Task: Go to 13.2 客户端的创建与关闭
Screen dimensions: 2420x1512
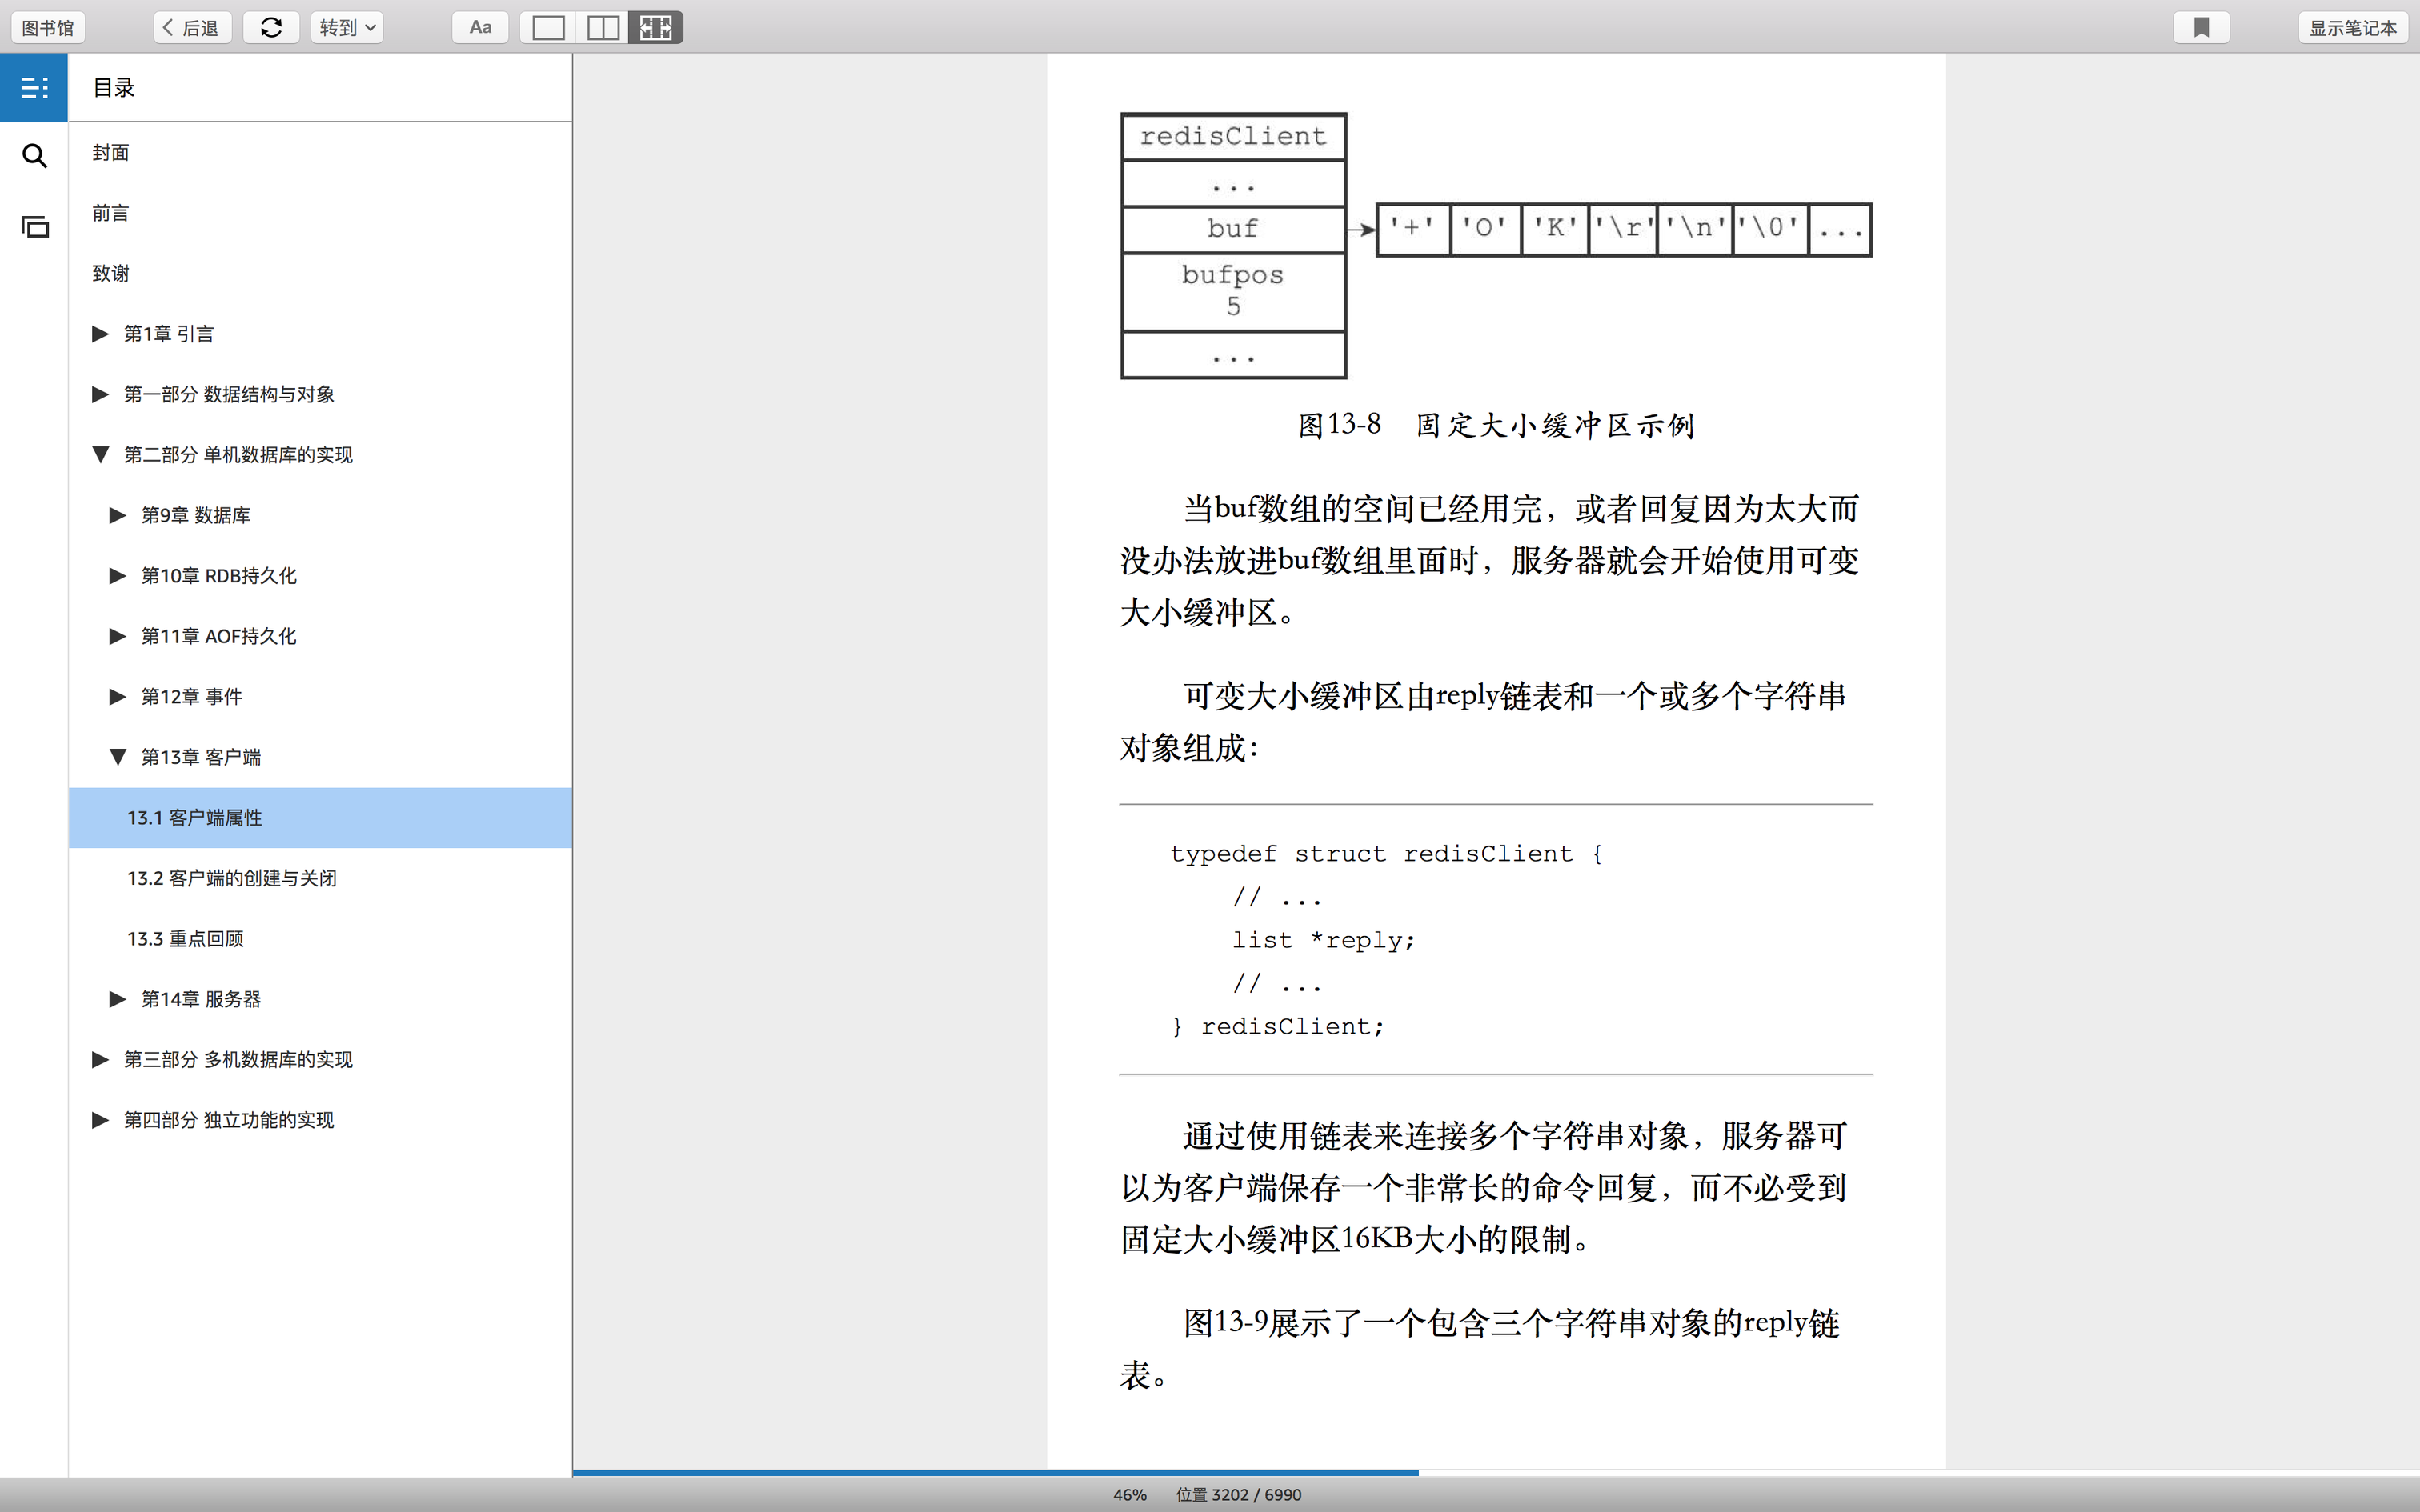Action: tap(232, 878)
